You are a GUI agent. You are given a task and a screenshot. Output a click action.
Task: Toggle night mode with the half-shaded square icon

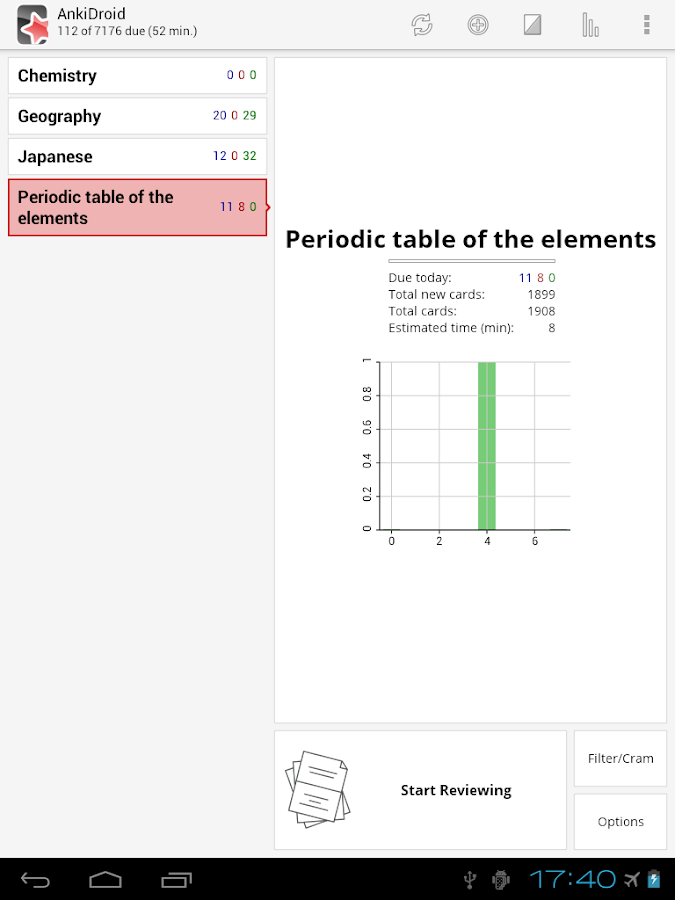532,25
